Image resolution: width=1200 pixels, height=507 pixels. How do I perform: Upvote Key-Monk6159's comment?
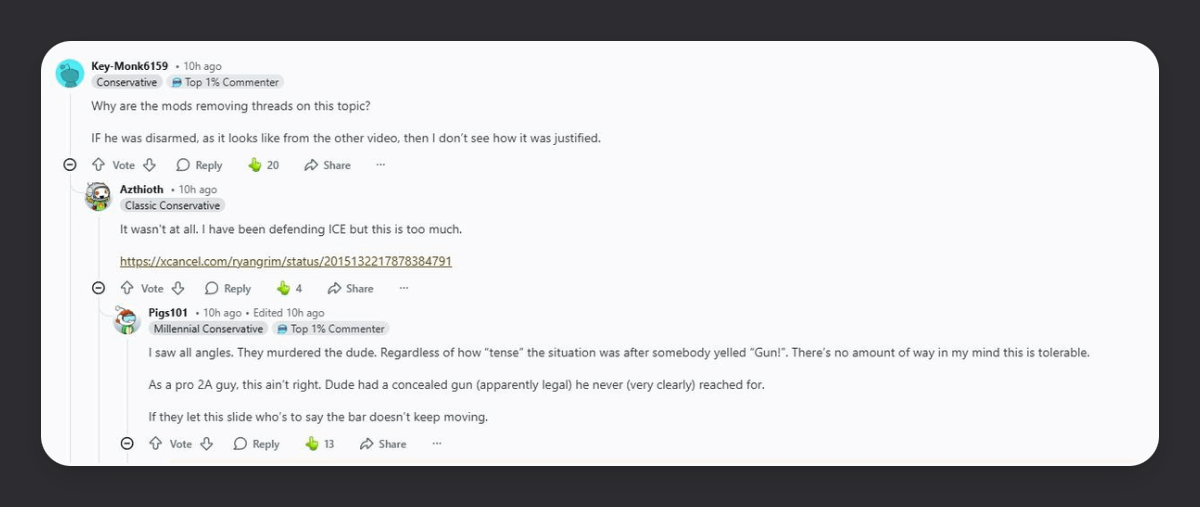coord(98,165)
